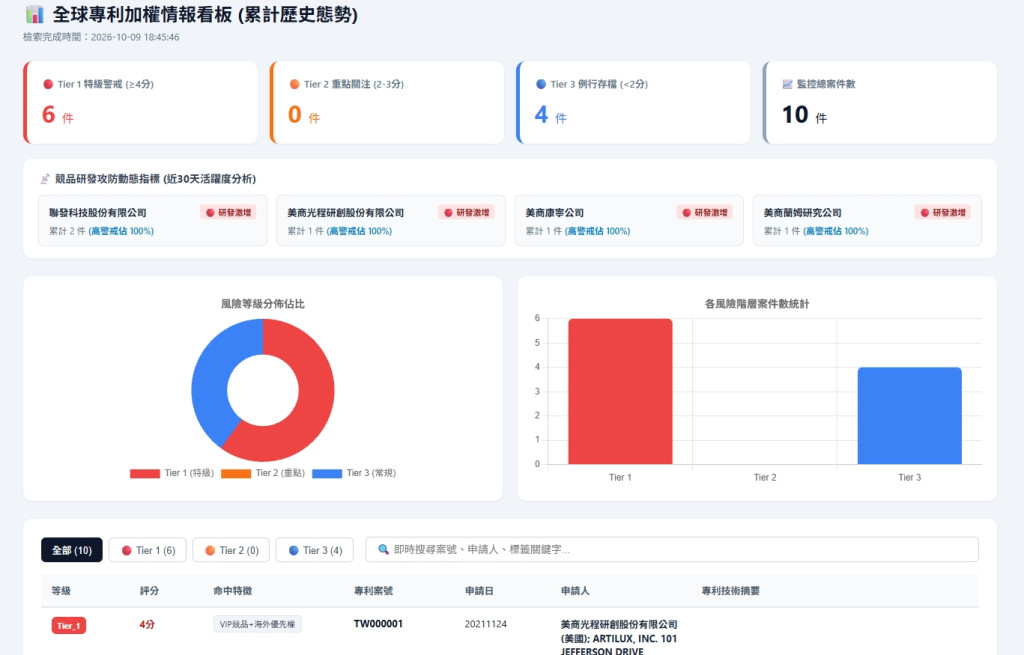Click the 4分 score in the TW000001 row
1024x655 pixels.
(x=147, y=624)
